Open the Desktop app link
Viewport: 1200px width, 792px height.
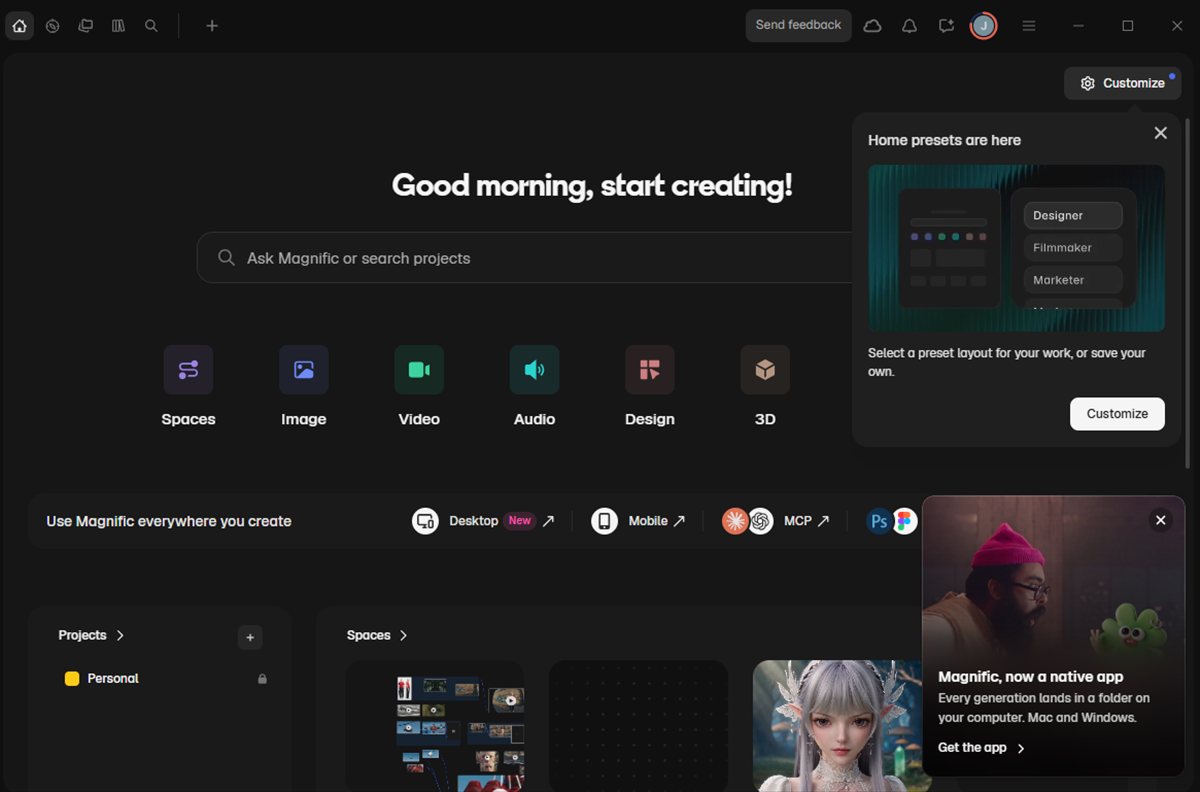(x=484, y=521)
